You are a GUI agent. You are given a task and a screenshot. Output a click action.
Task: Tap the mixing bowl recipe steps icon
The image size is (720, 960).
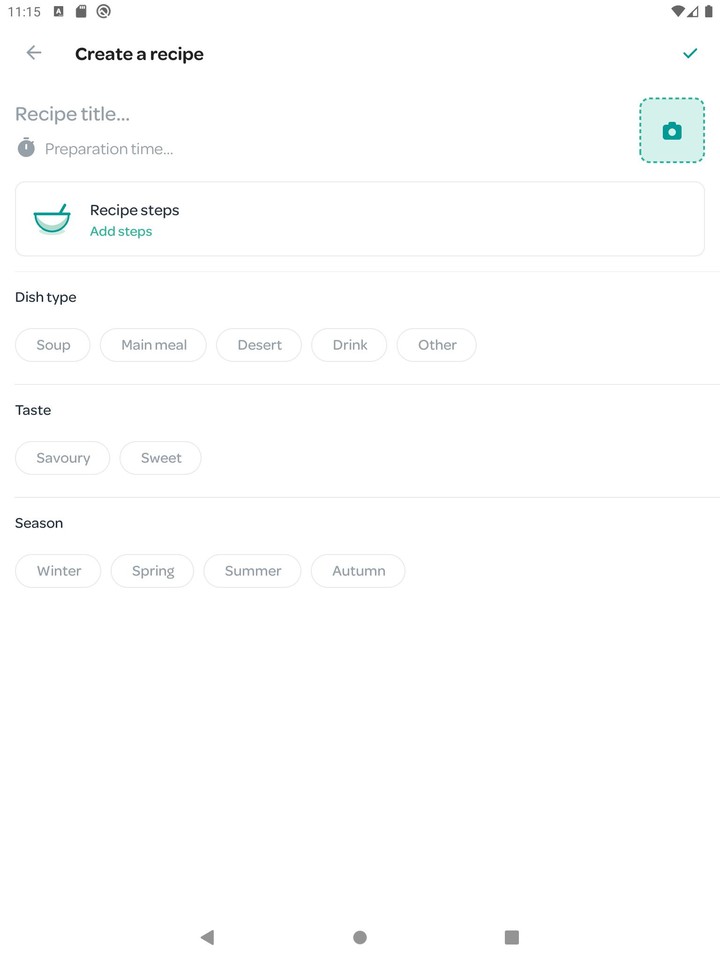coord(52,219)
